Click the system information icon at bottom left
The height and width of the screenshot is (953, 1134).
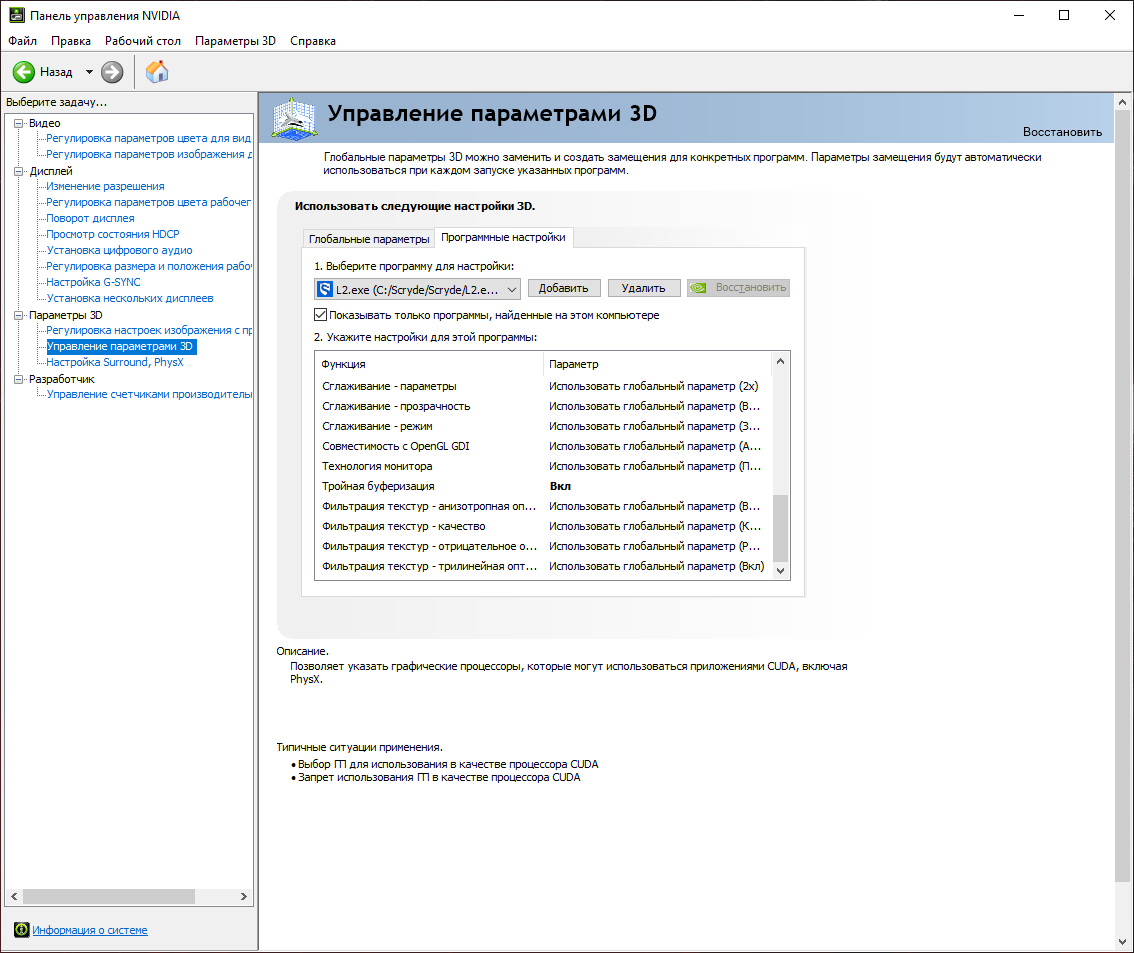tap(21, 930)
